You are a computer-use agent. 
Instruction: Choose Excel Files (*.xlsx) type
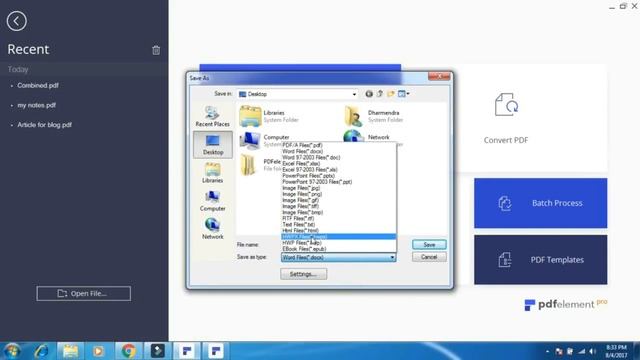tap(339, 164)
